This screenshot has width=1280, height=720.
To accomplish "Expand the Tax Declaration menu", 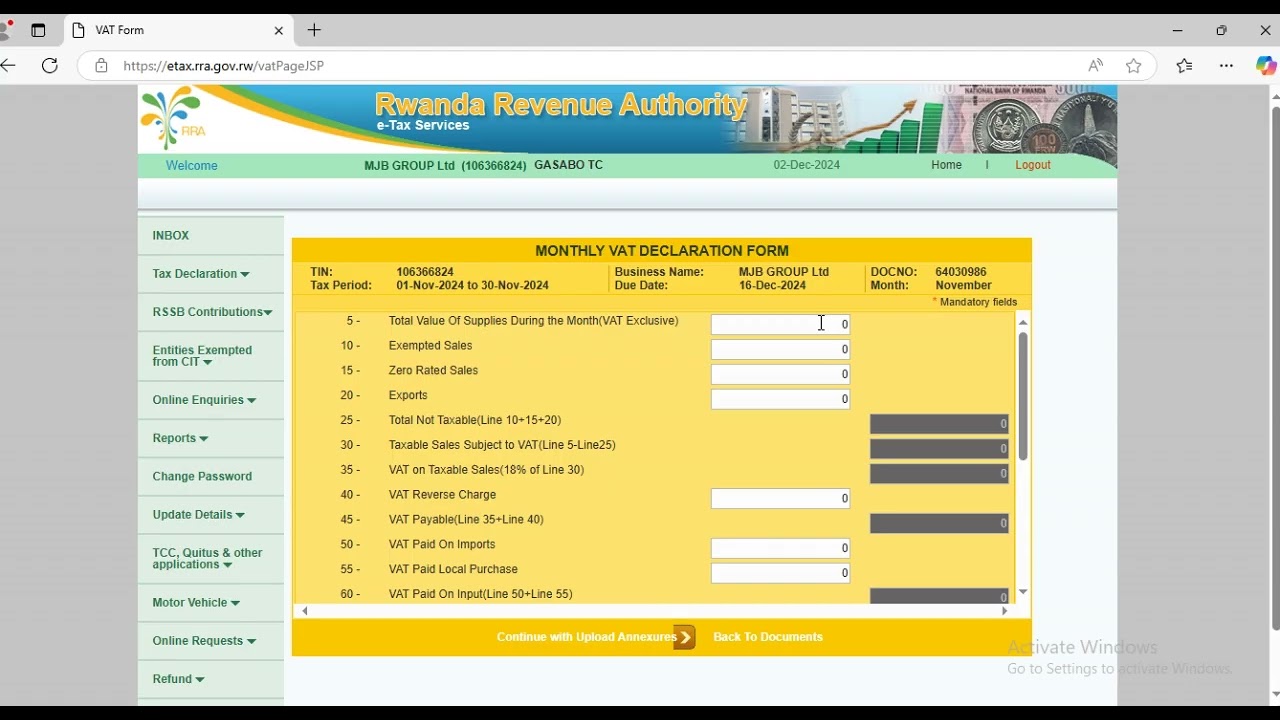I will tap(211, 274).
